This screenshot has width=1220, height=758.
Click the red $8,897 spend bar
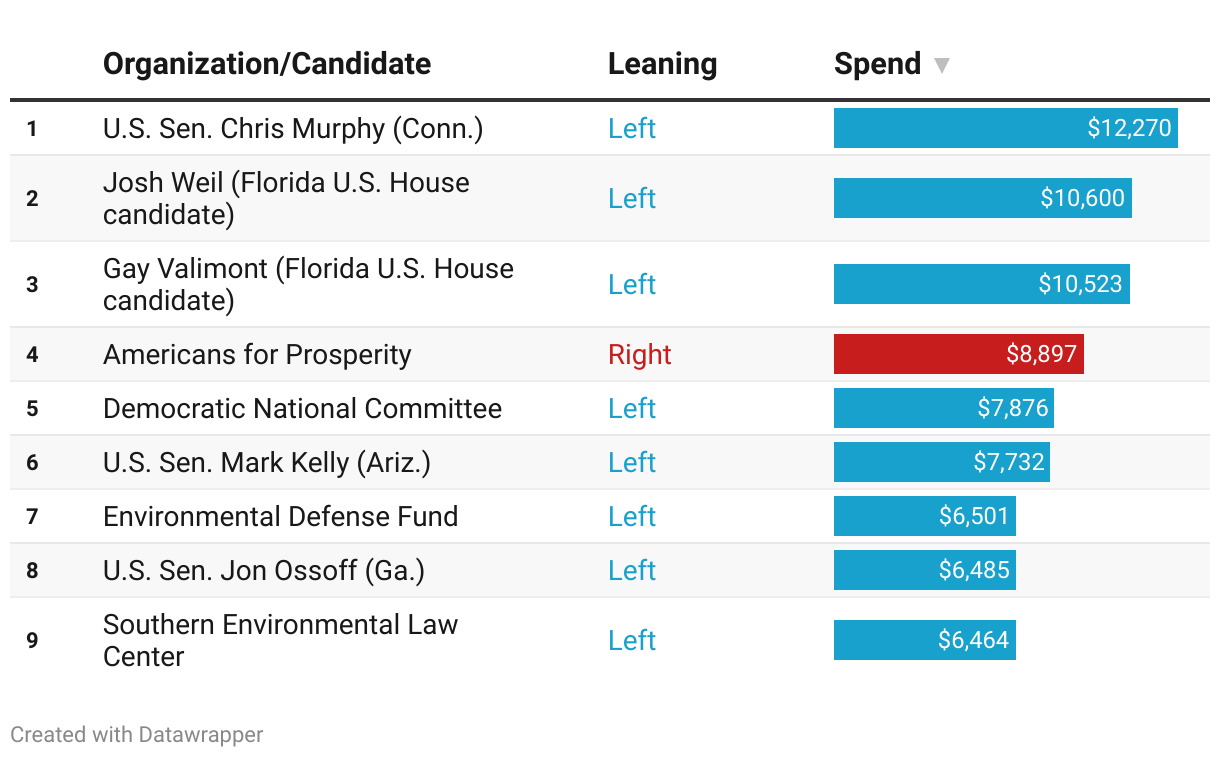click(958, 355)
